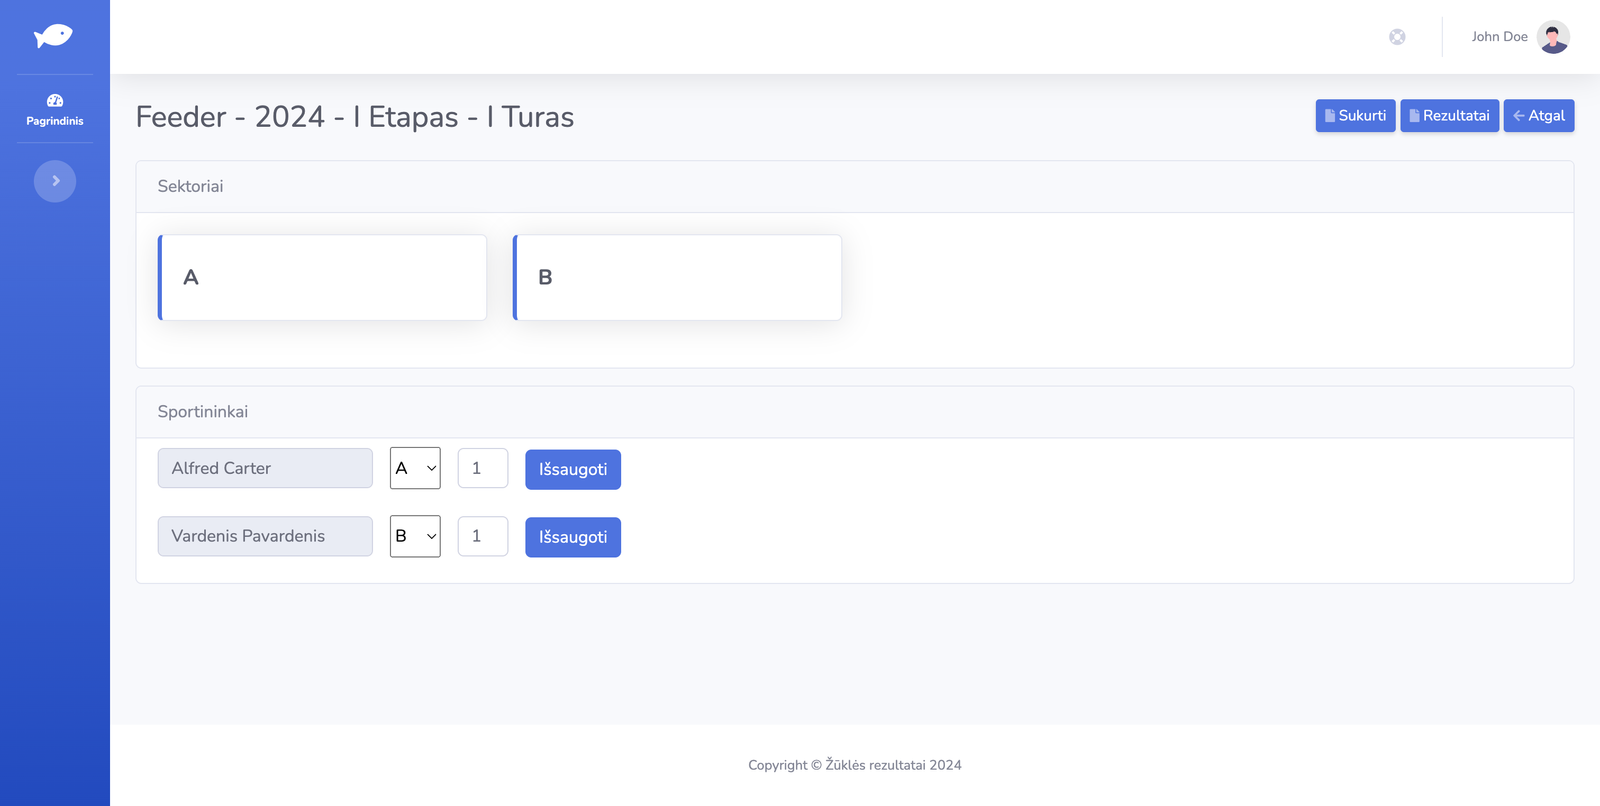Open Rezultatai results page

[1449, 116]
